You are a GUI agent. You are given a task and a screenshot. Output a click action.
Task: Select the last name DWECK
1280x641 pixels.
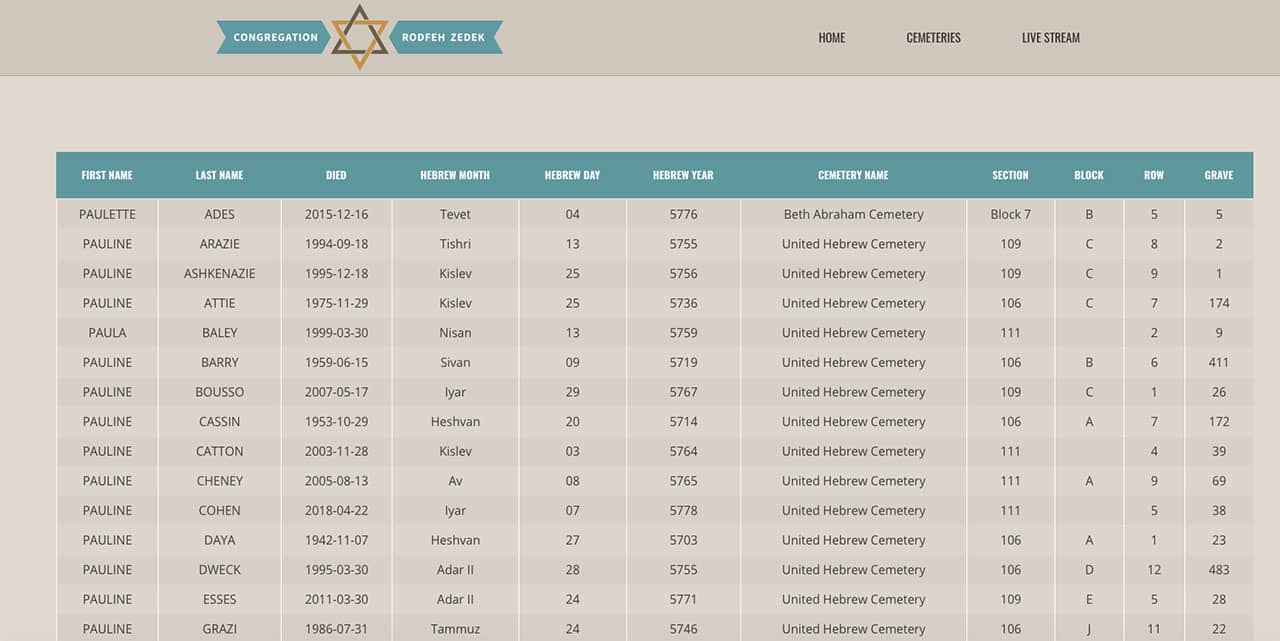219,570
